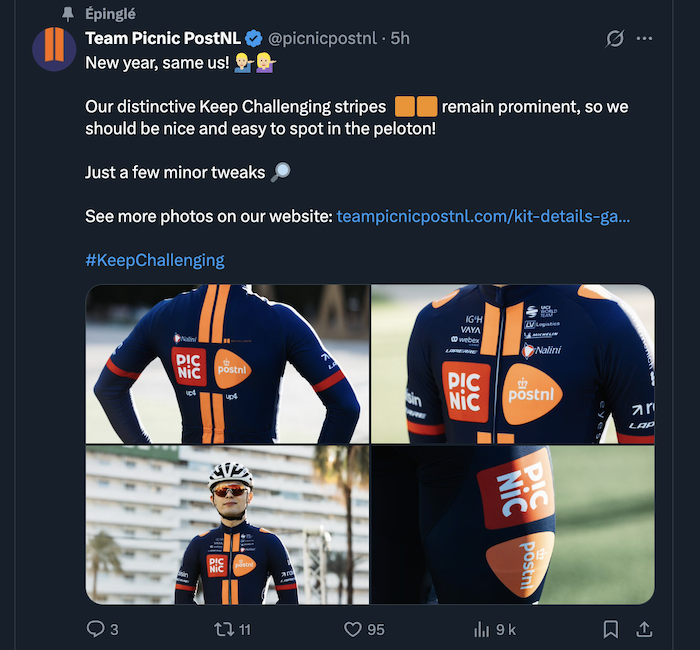This screenshot has width=700, height=650.
Task: Click the Grok icon beside the timestamp
Action: click(x=615, y=39)
